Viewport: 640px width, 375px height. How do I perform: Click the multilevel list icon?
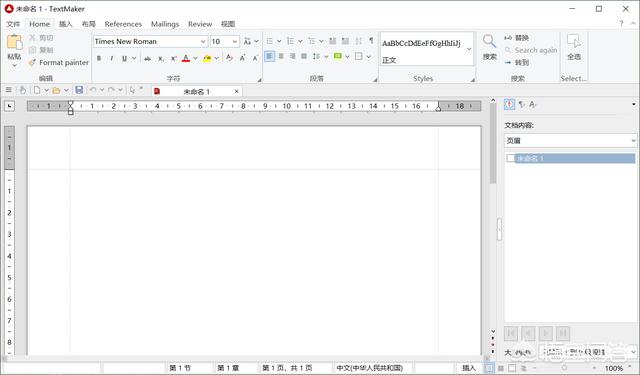click(x=311, y=41)
